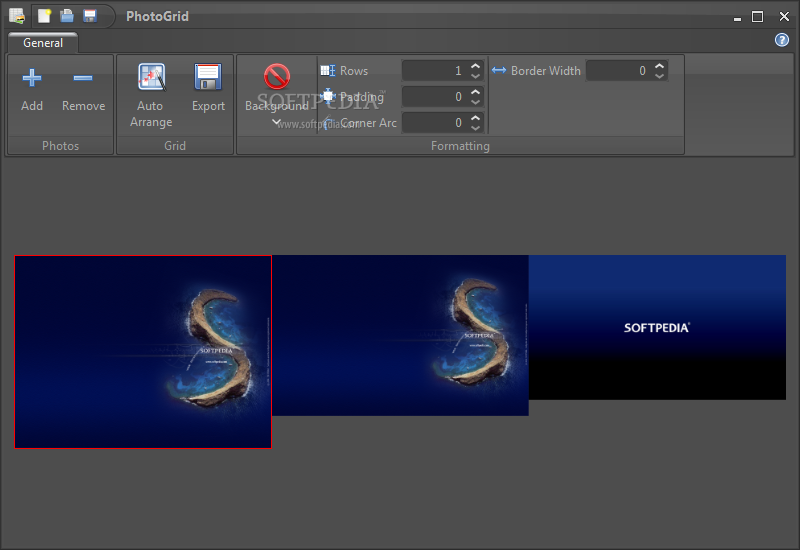Click the Open file icon in quick access bar
The image size is (800, 550).
67,16
